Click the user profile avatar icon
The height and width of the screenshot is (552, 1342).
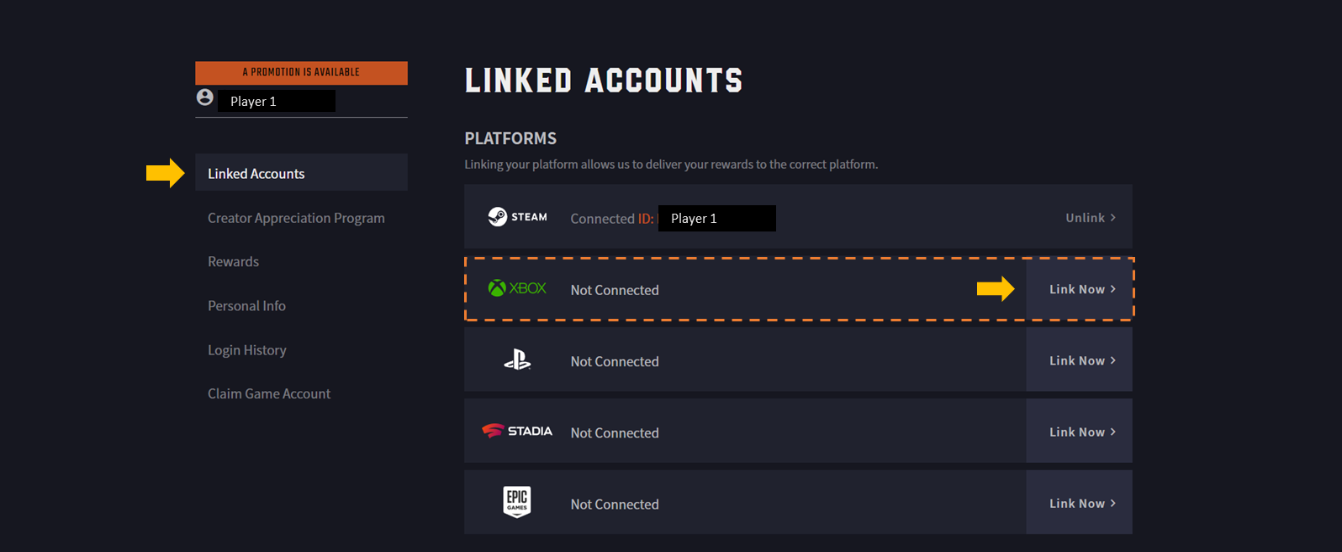click(205, 98)
